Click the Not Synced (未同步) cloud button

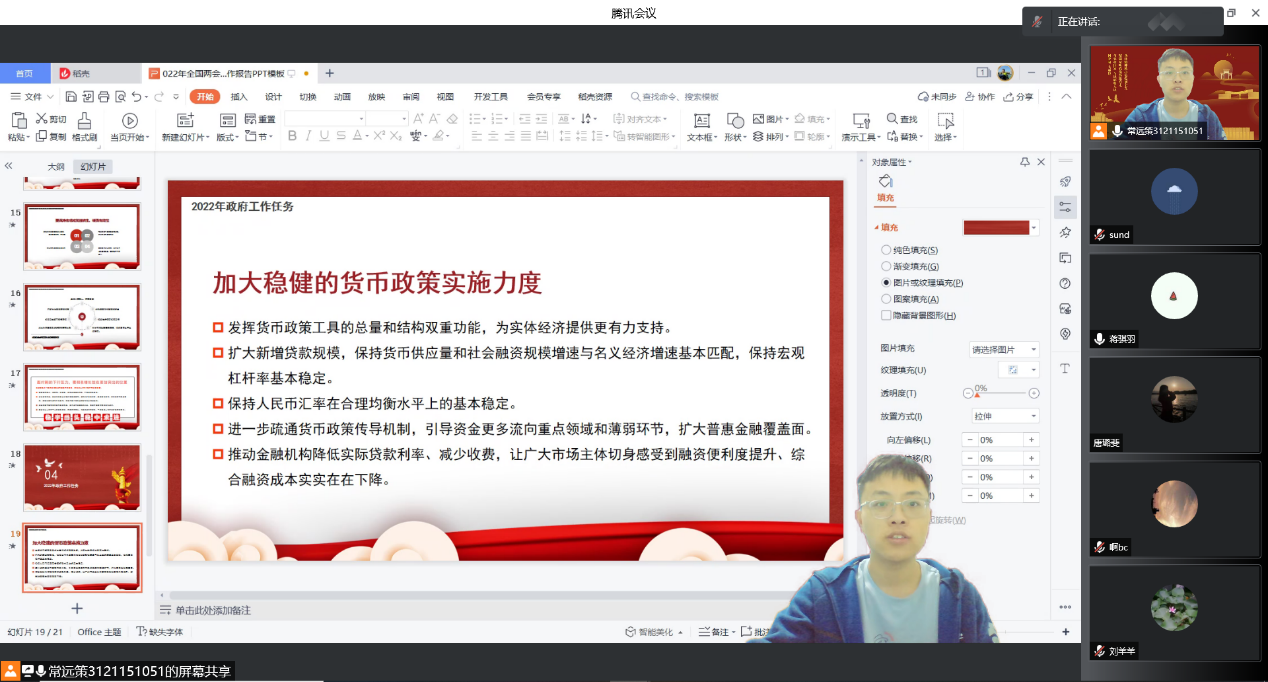(937, 97)
